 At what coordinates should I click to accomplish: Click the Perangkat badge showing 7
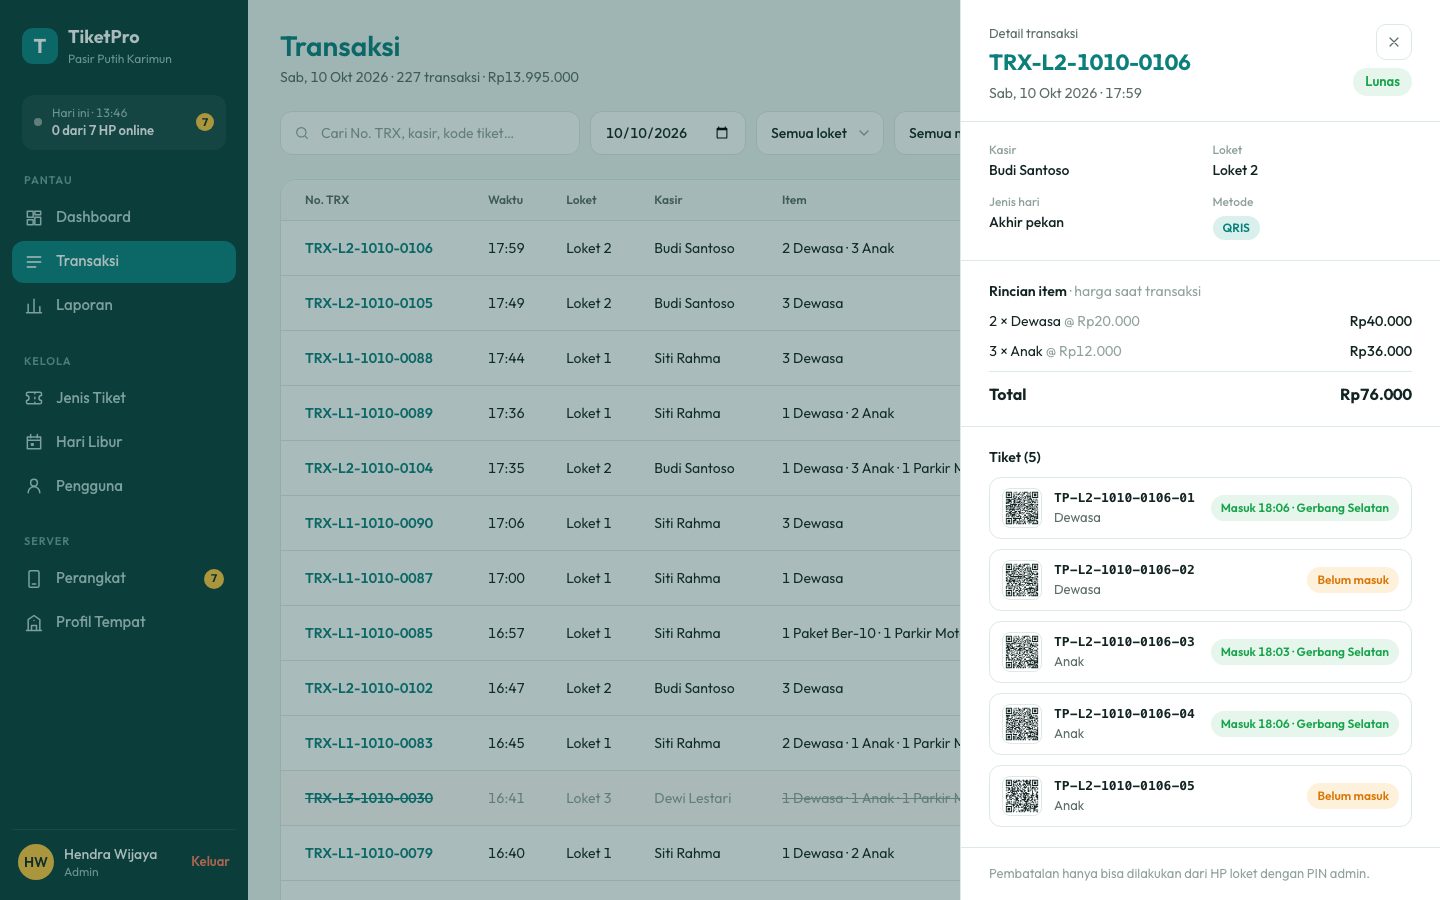click(214, 579)
